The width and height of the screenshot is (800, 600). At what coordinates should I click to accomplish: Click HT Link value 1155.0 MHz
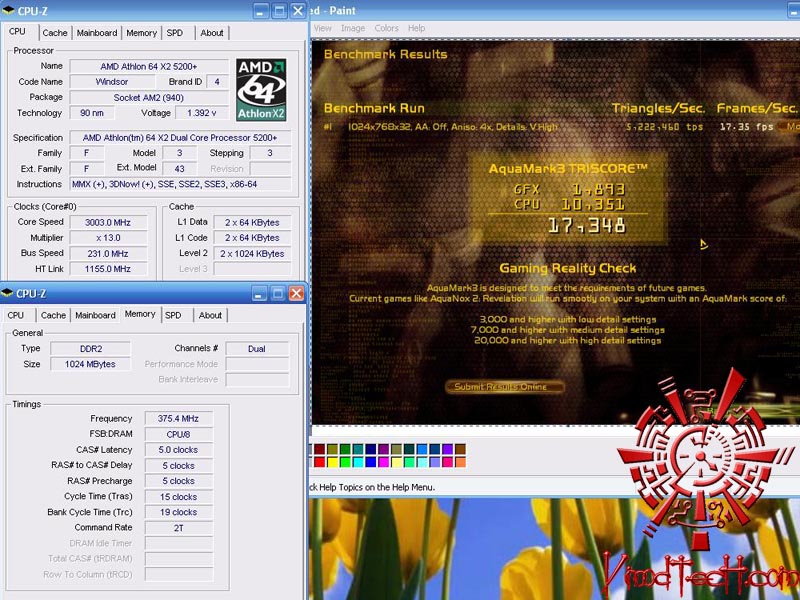(108, 269)
